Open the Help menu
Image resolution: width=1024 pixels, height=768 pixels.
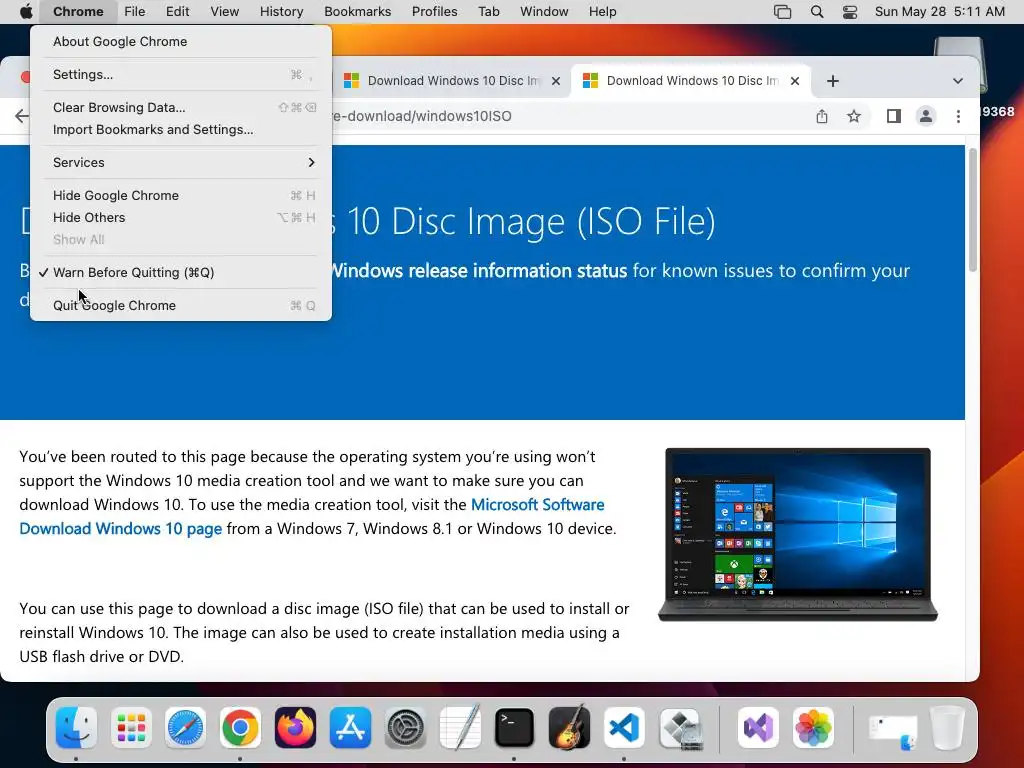pyautogui.click(x=602, y=11)
